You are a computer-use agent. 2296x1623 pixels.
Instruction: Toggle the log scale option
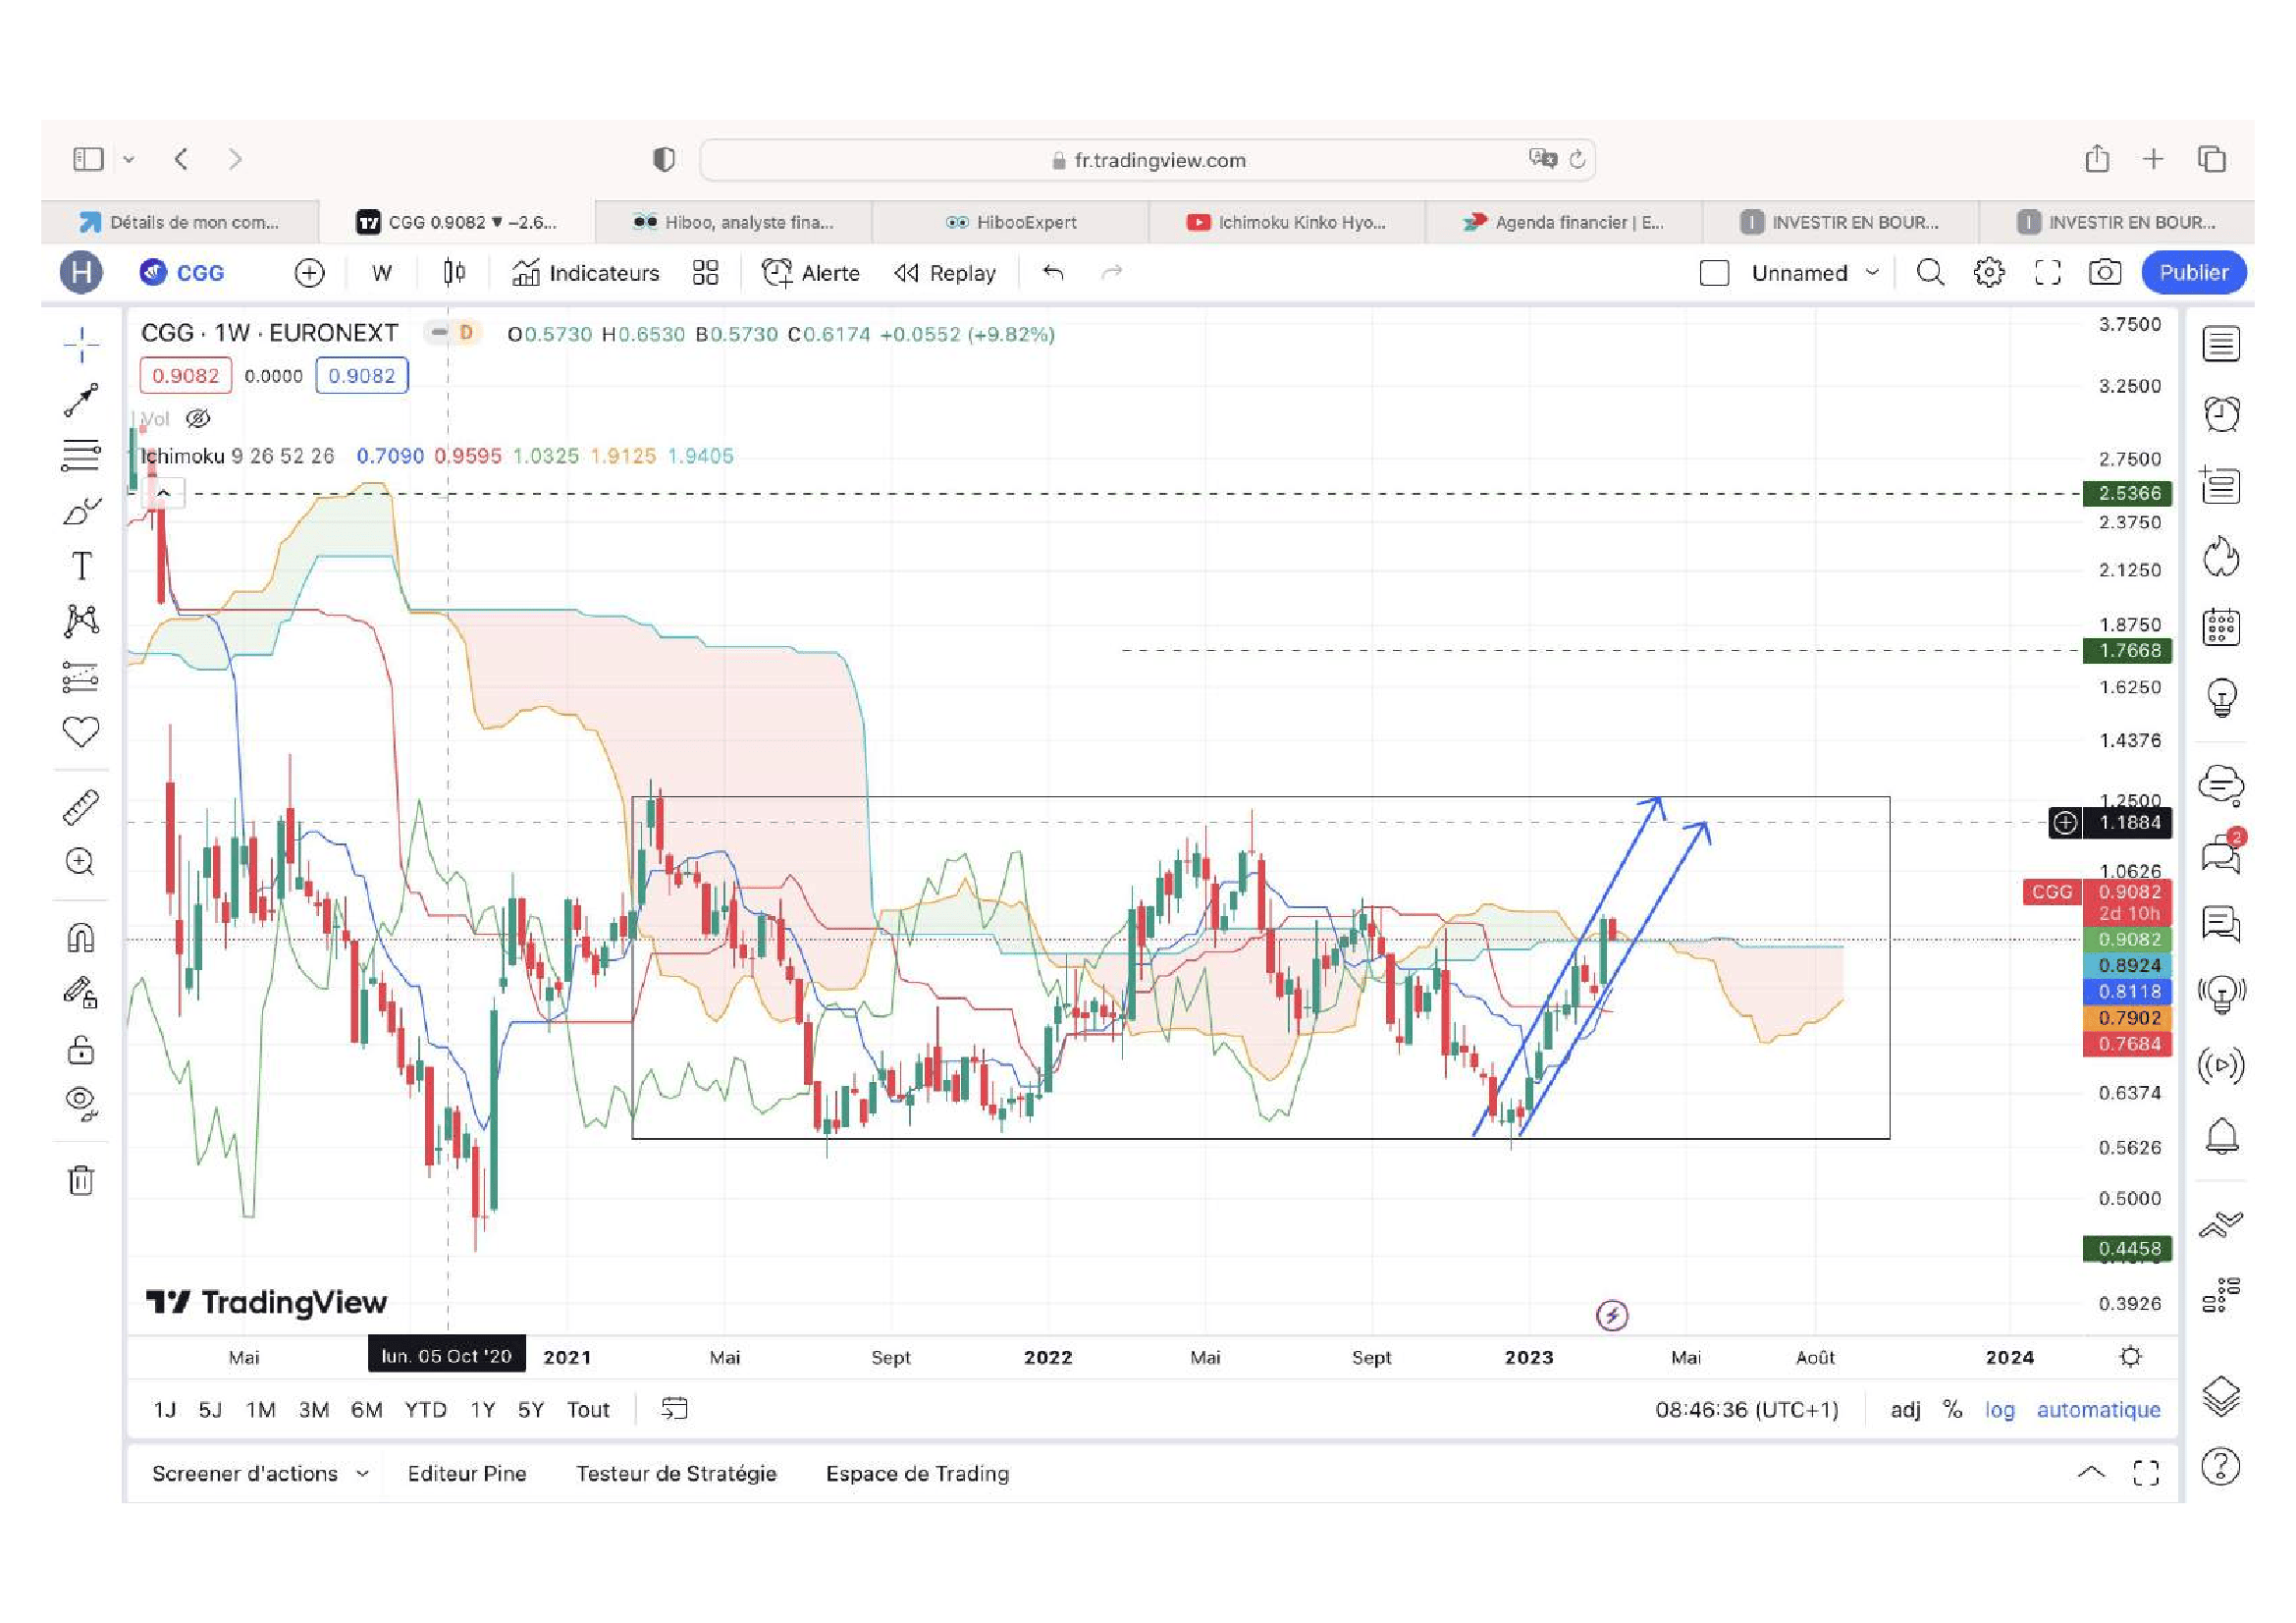(1999, 1409)
